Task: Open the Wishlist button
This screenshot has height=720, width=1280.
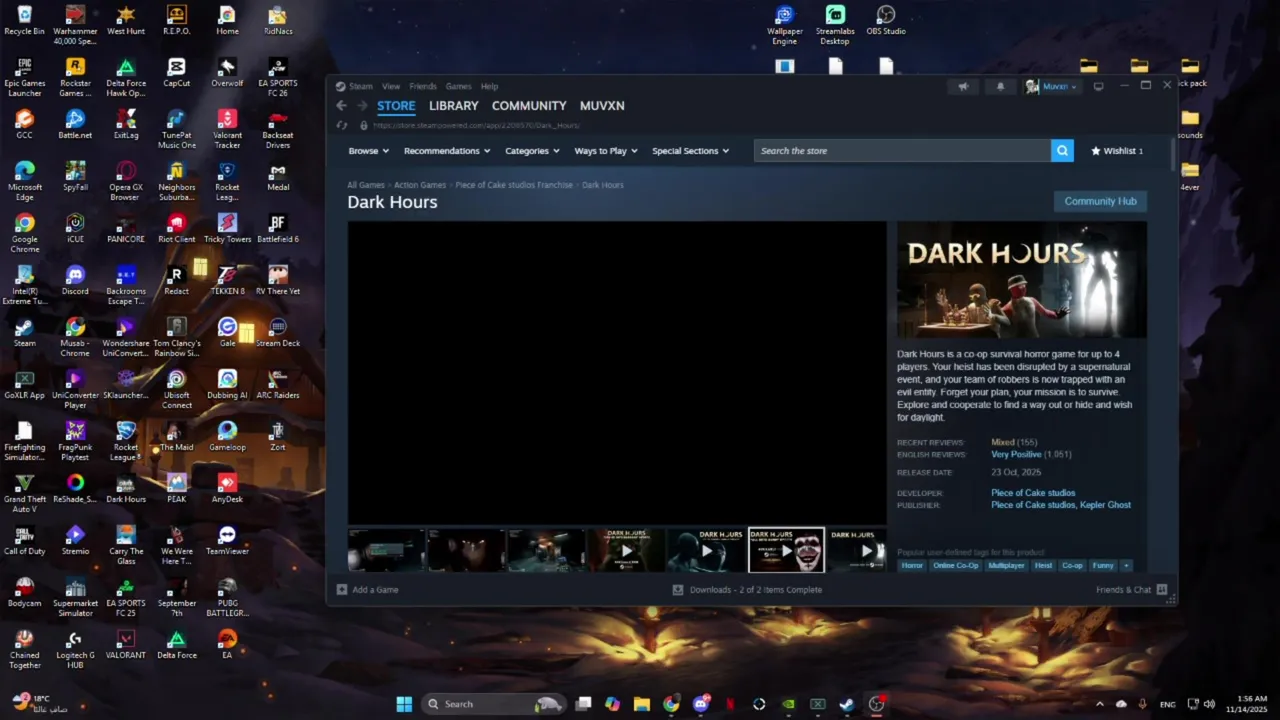Action: coord(1117,151)
